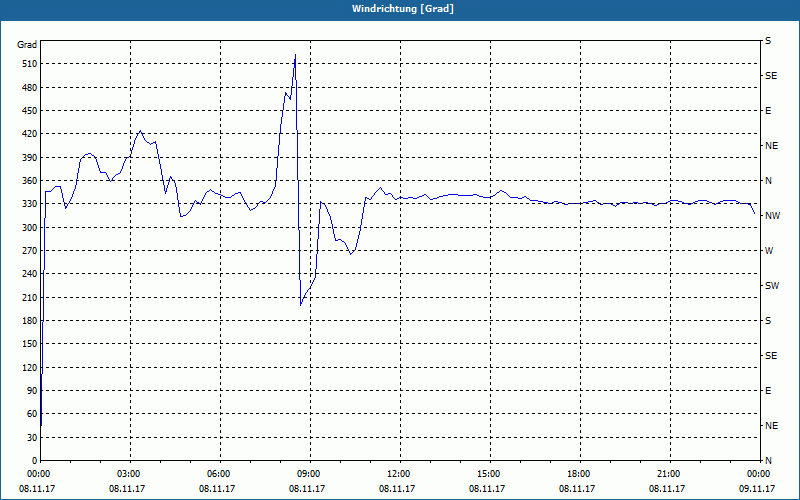Select the S compass label level with 180
Image resolution: width=800 pixels, height=500 pixels.
(769, 321)
